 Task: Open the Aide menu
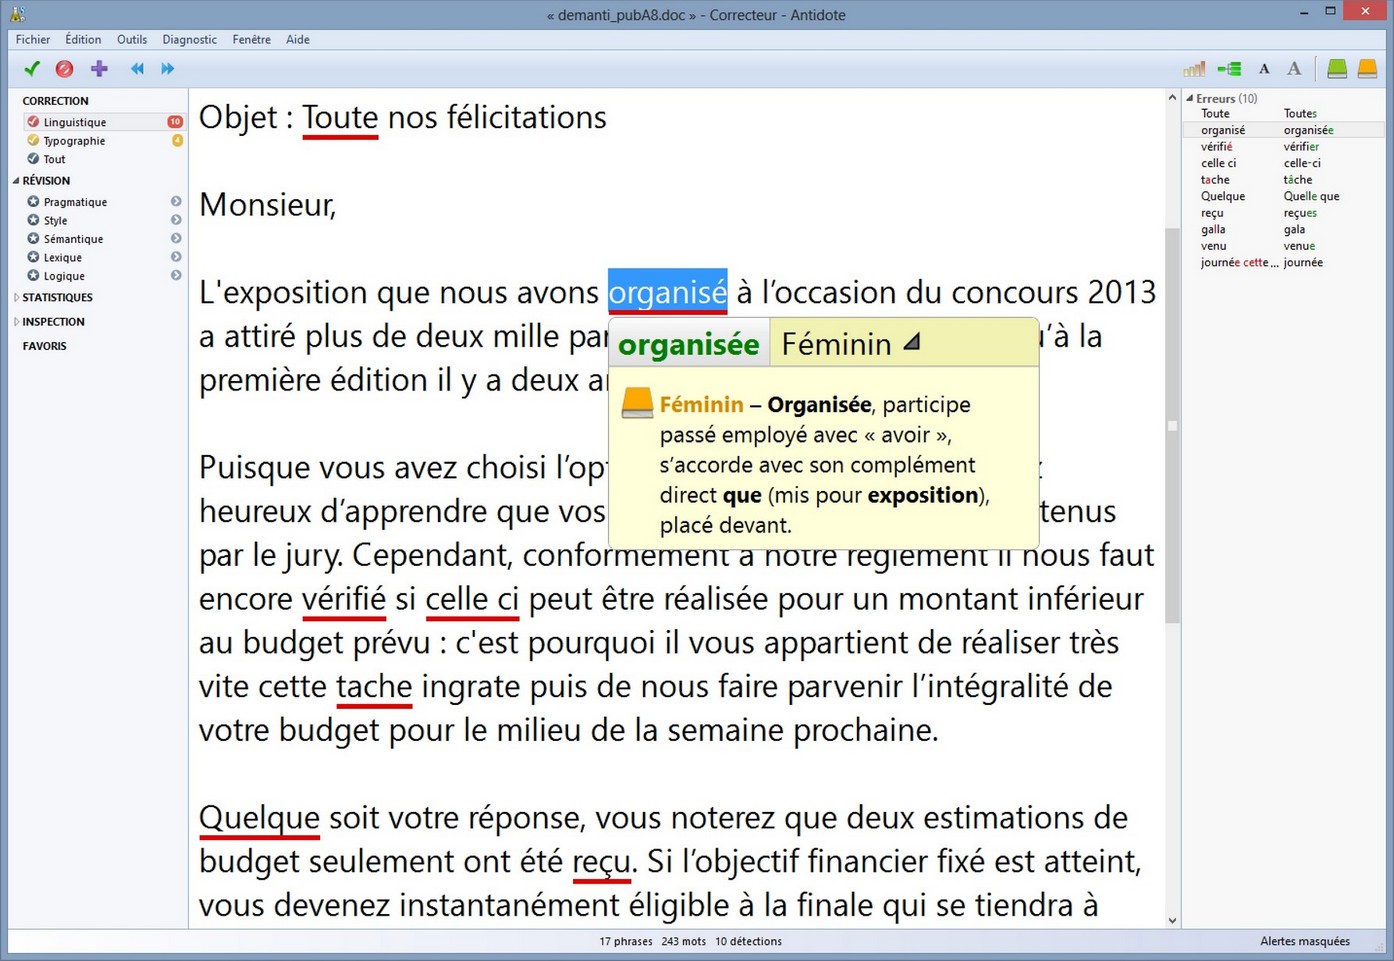coord(298,40)
